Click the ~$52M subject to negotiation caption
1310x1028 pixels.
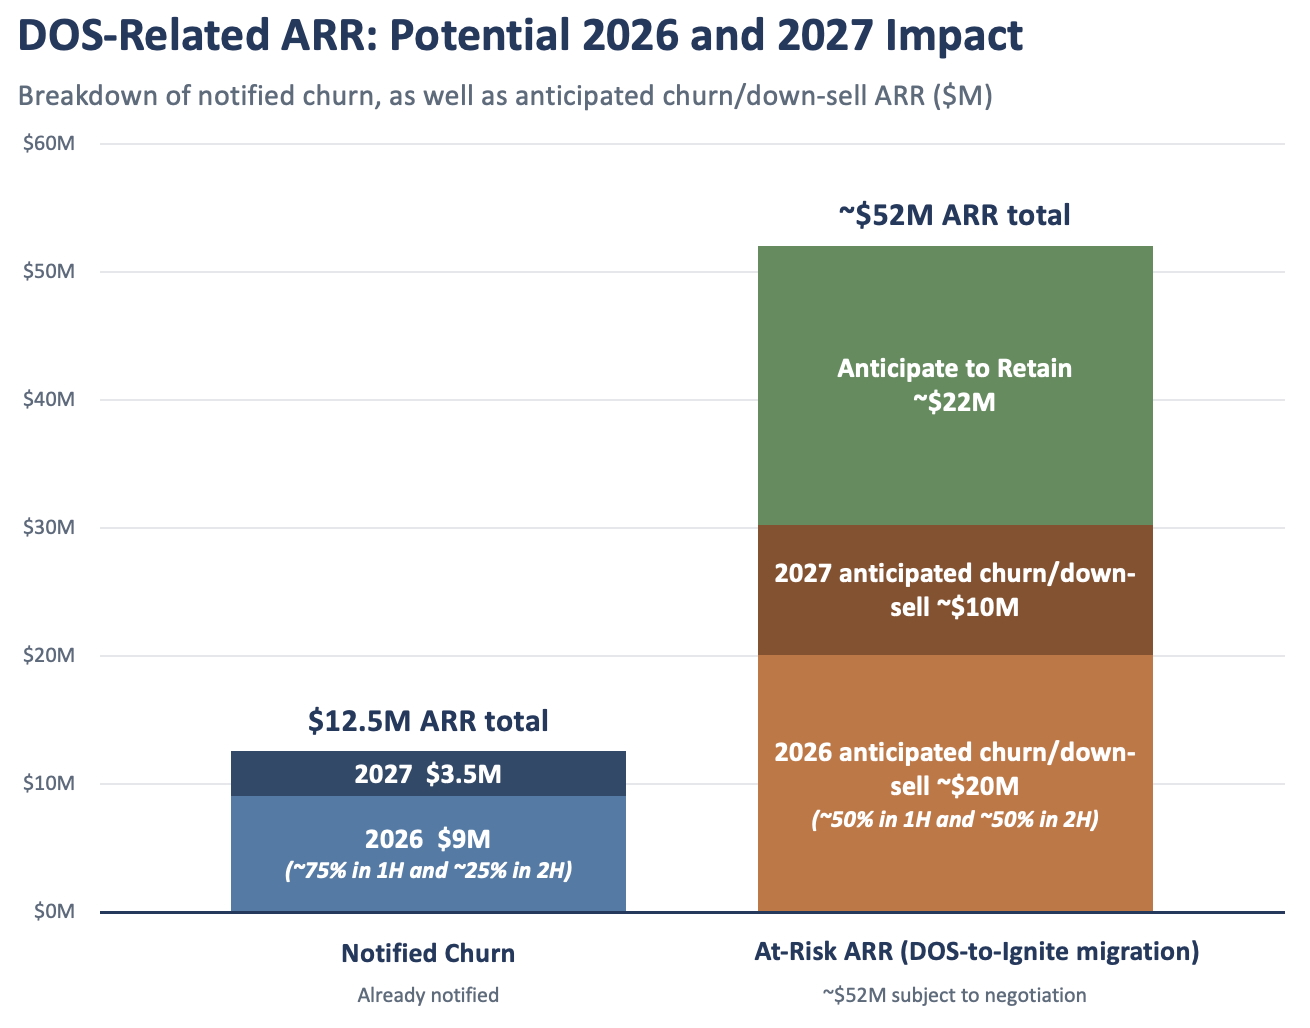955,995
